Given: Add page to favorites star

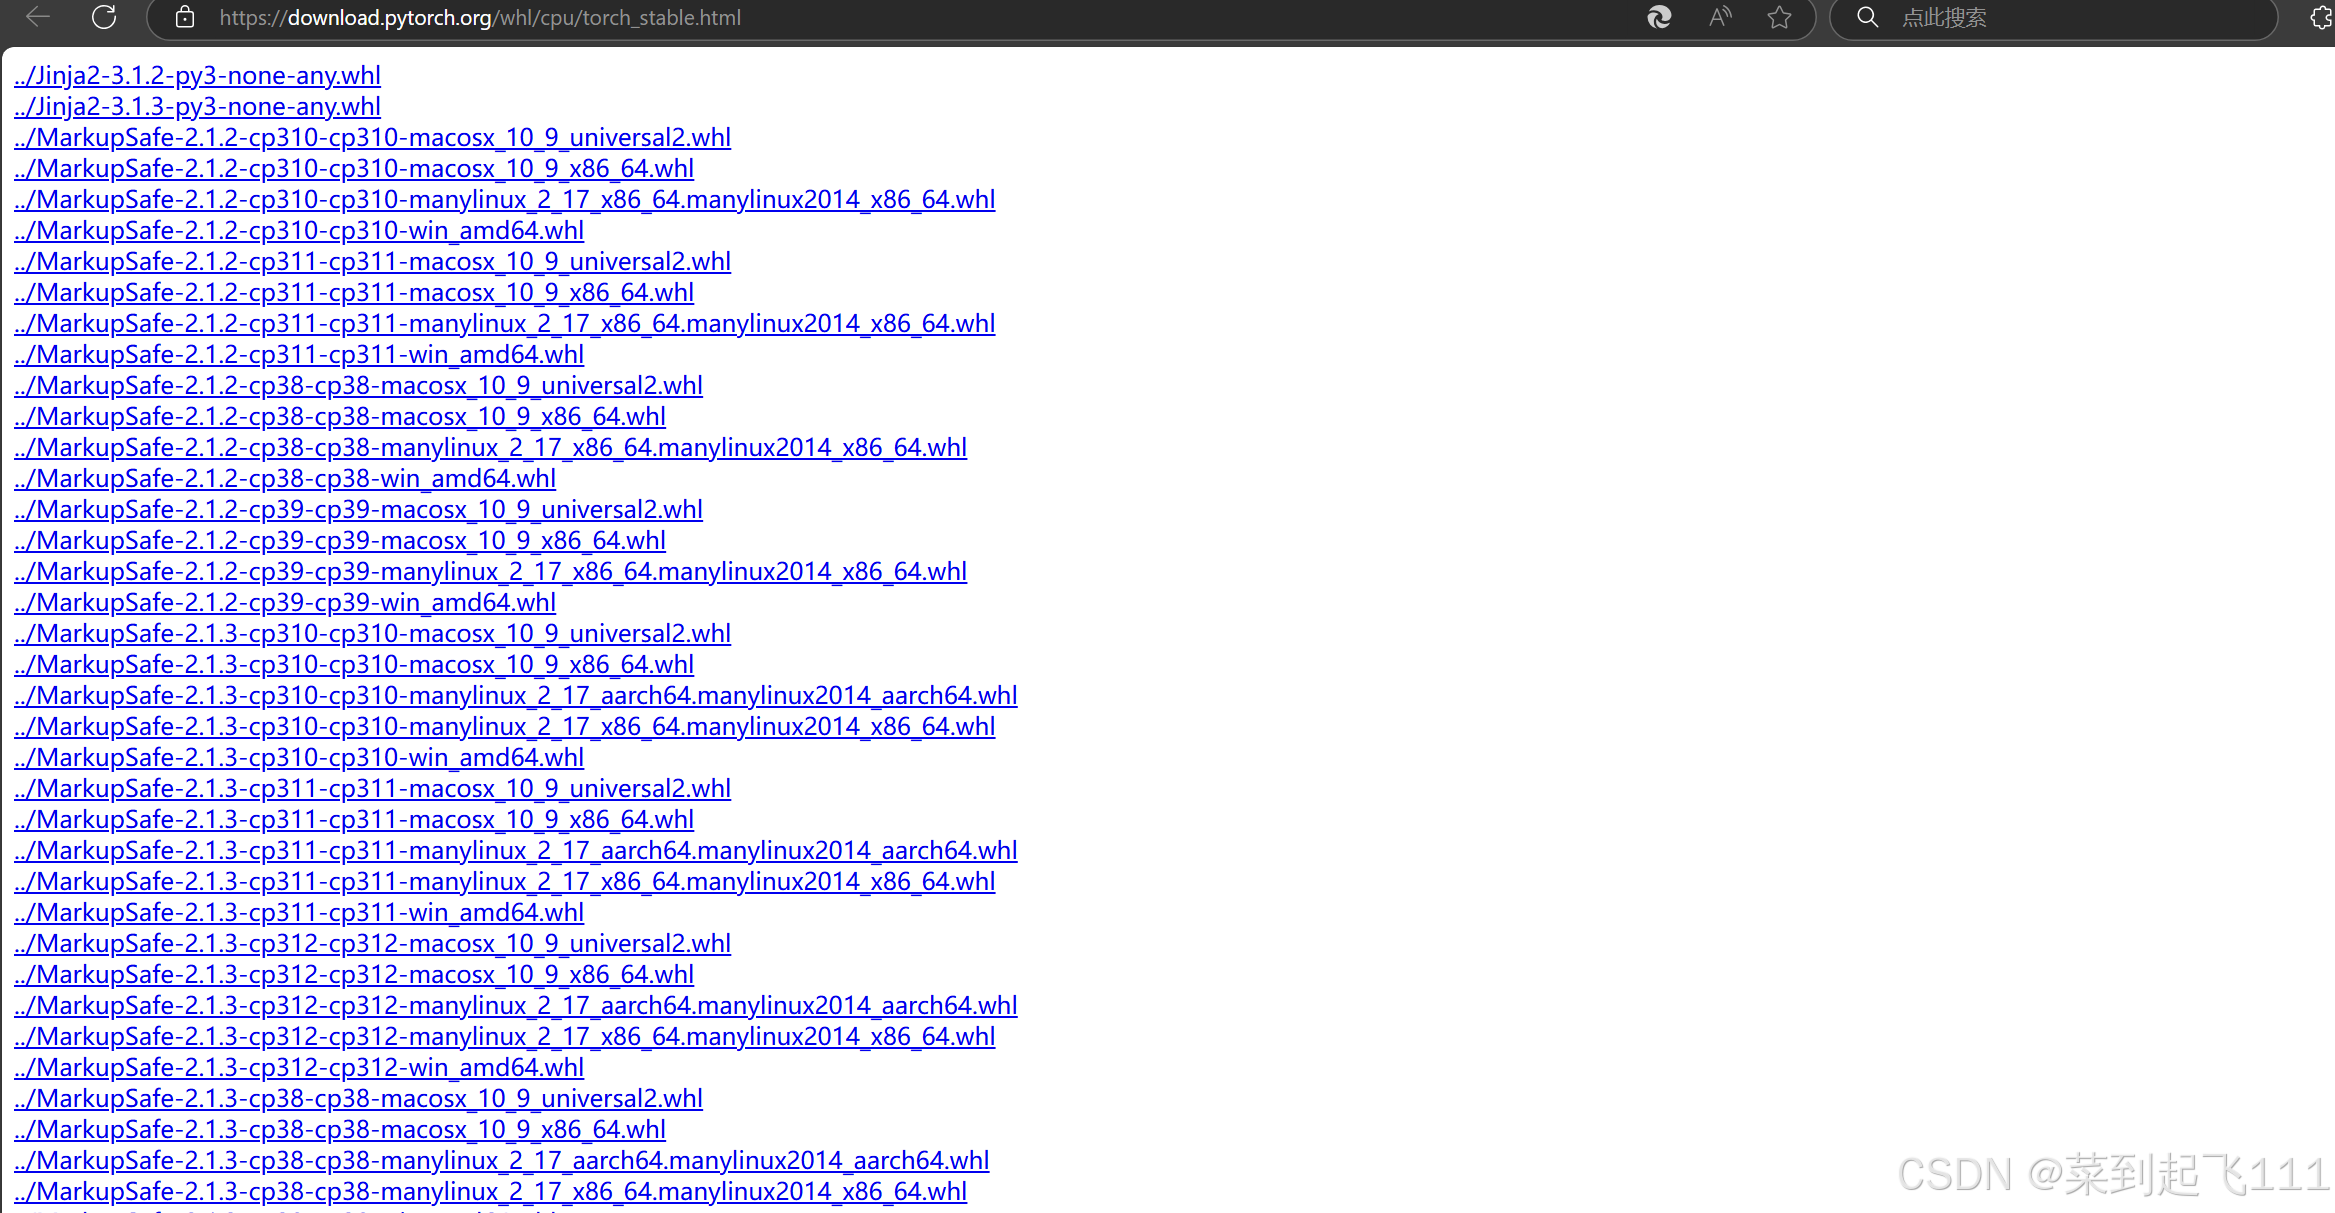Looking at the screenshot, I should click(1779, 17).
